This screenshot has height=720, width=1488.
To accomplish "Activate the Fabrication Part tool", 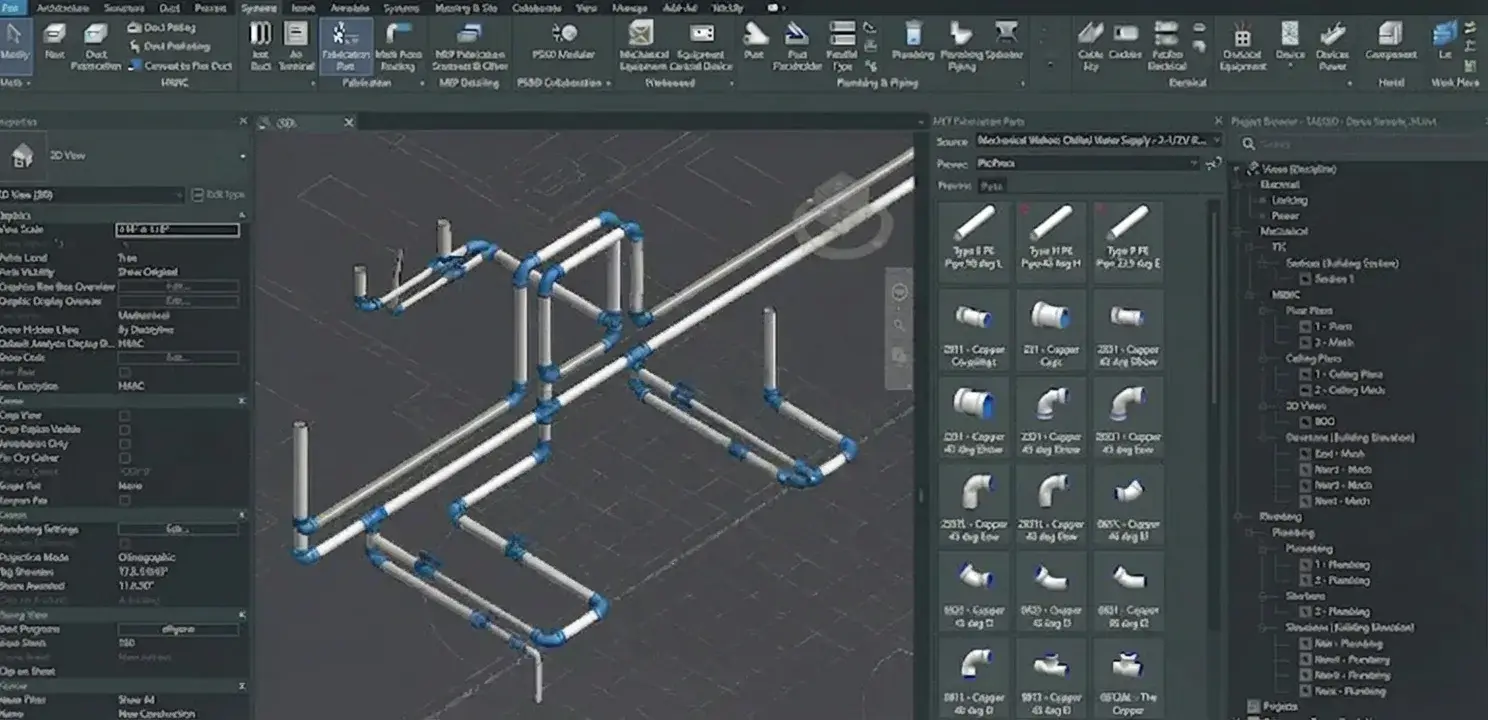I will [x=345, y=46].
